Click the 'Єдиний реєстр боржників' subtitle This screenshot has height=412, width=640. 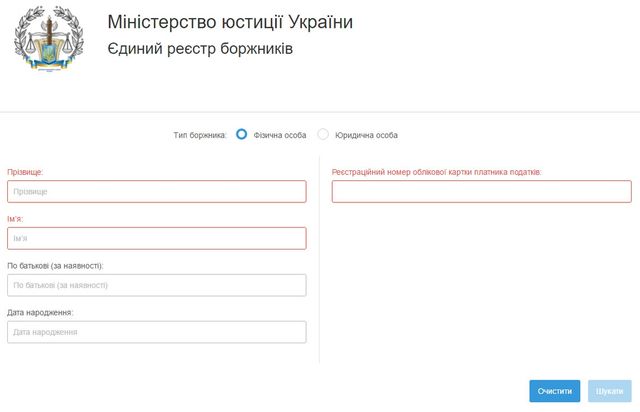(x=200, y=48)
